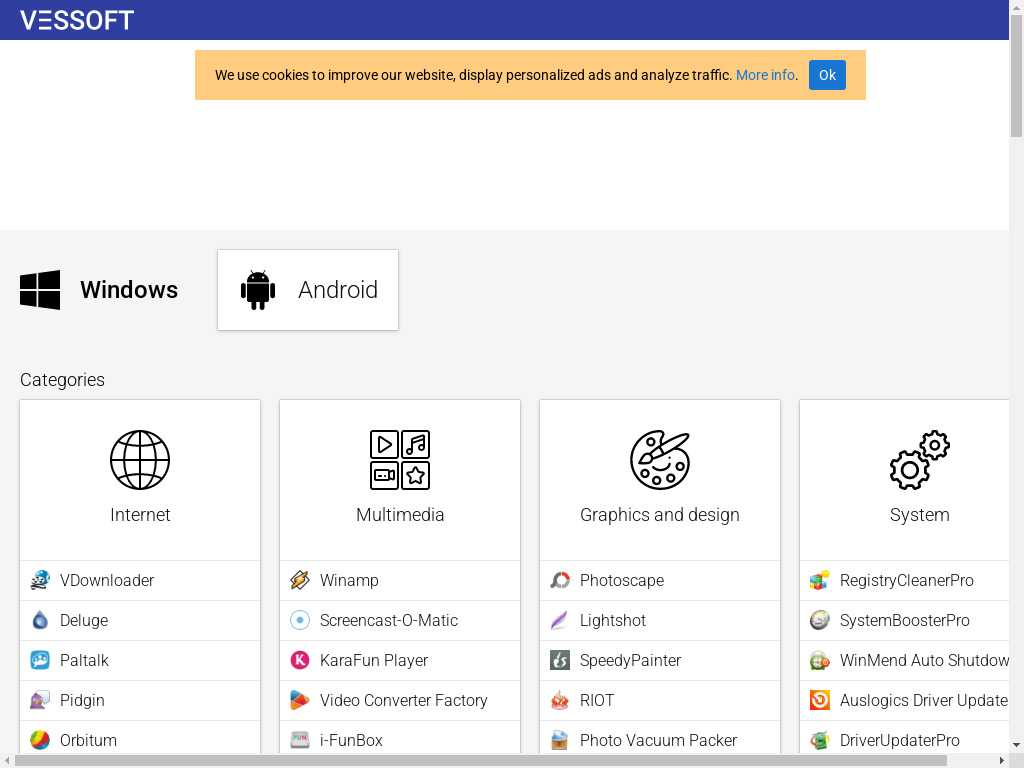Click the Photoscape app icon
The height and width of the screenshot is (768, 1024).
pyautogui.click(x=560, y=580)
